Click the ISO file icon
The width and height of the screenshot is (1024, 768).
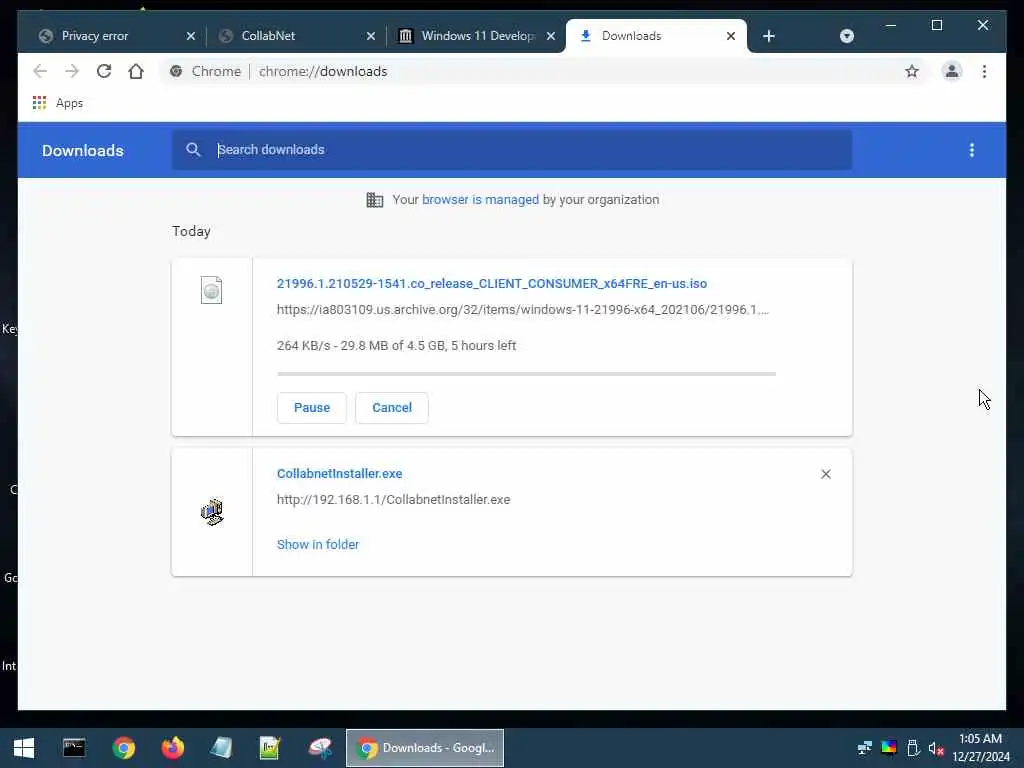[x=211, y=290]
